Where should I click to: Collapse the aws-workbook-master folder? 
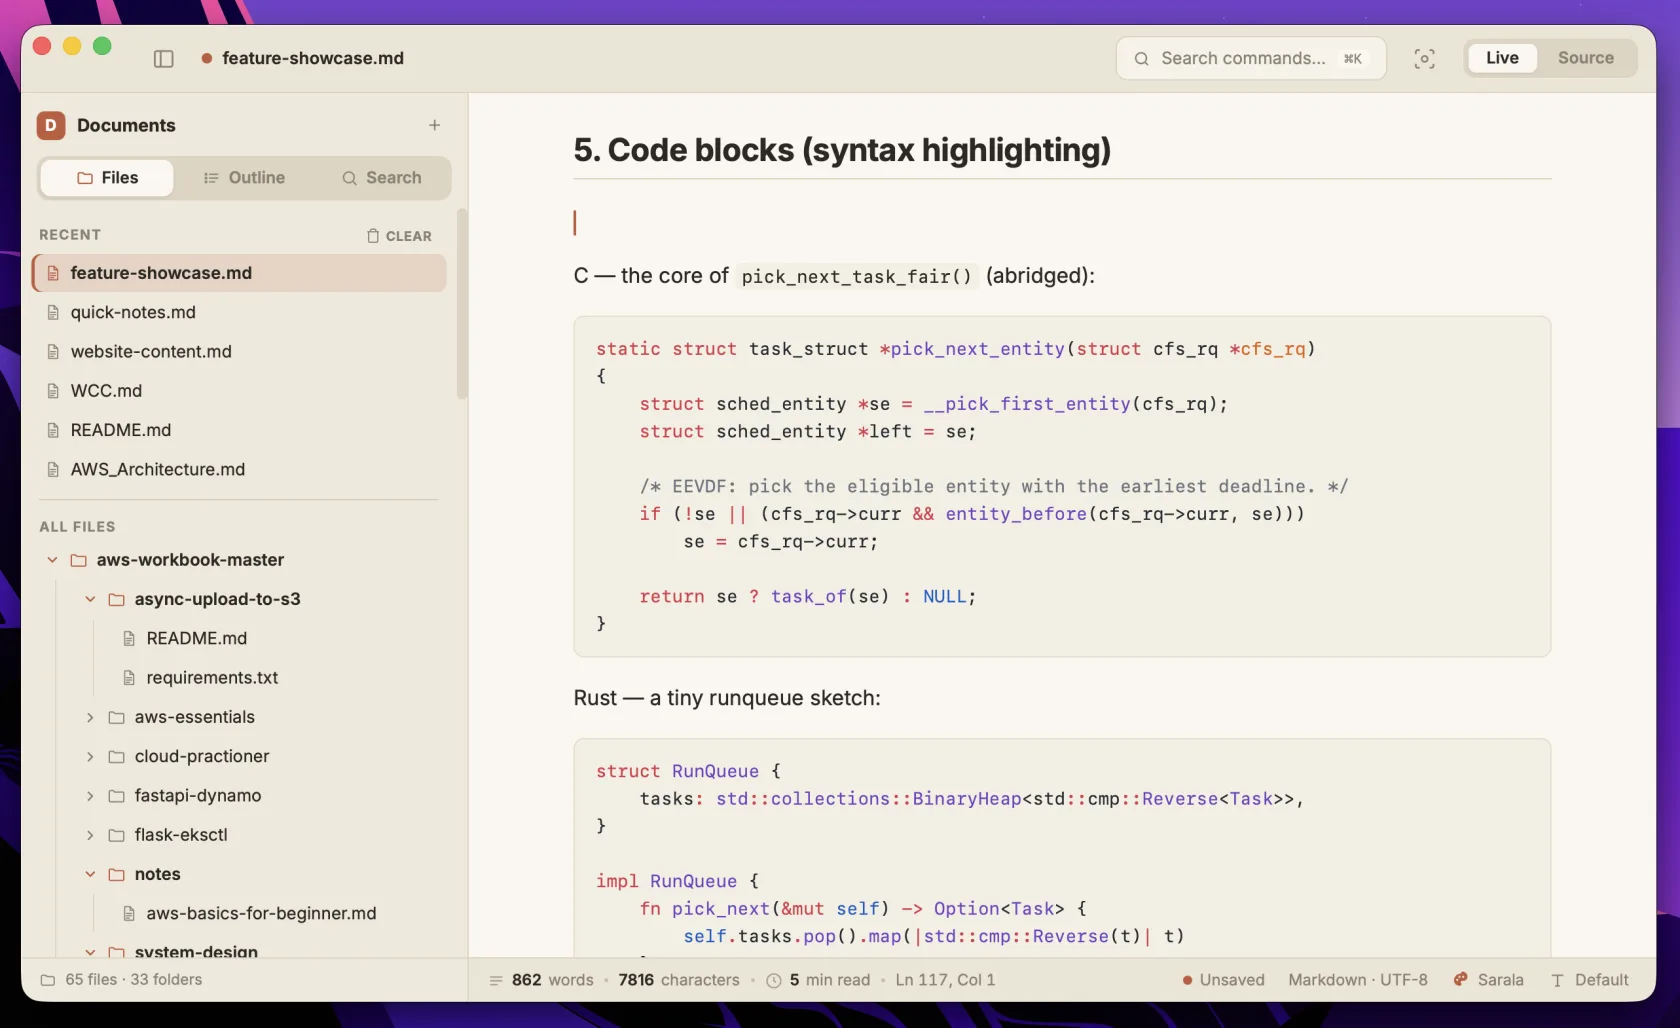click(x=52, y=560)
